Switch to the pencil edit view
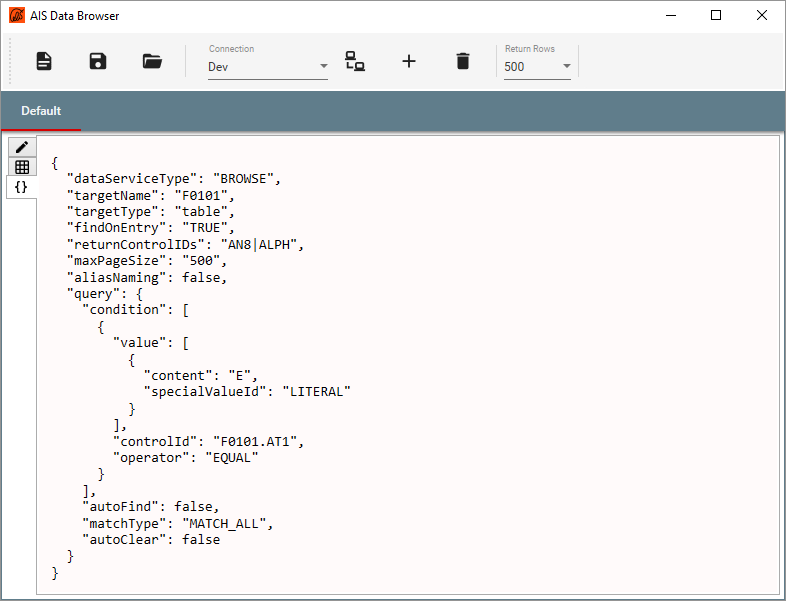Screen dimensions: 786x601 (22, 147)
